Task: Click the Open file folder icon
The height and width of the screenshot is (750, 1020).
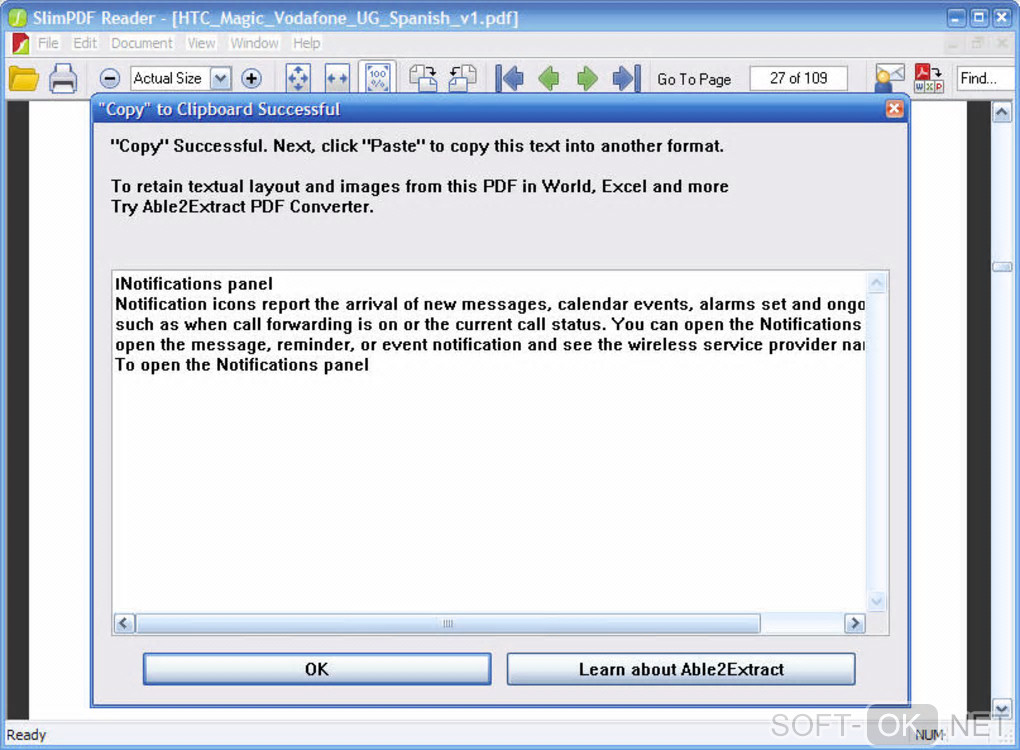Action: pos(23,79)
